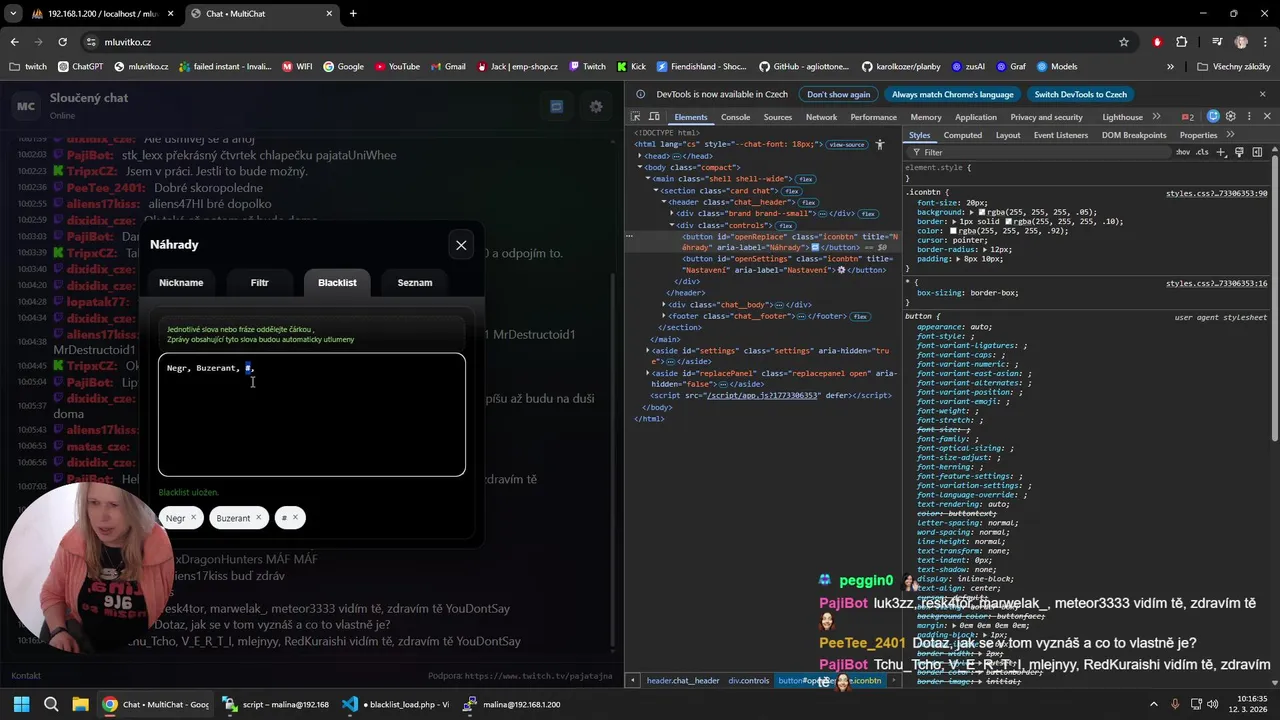Expand the head element node
Image resolution: width=1280 pixels, height=720 pixels.
point(639,156)
